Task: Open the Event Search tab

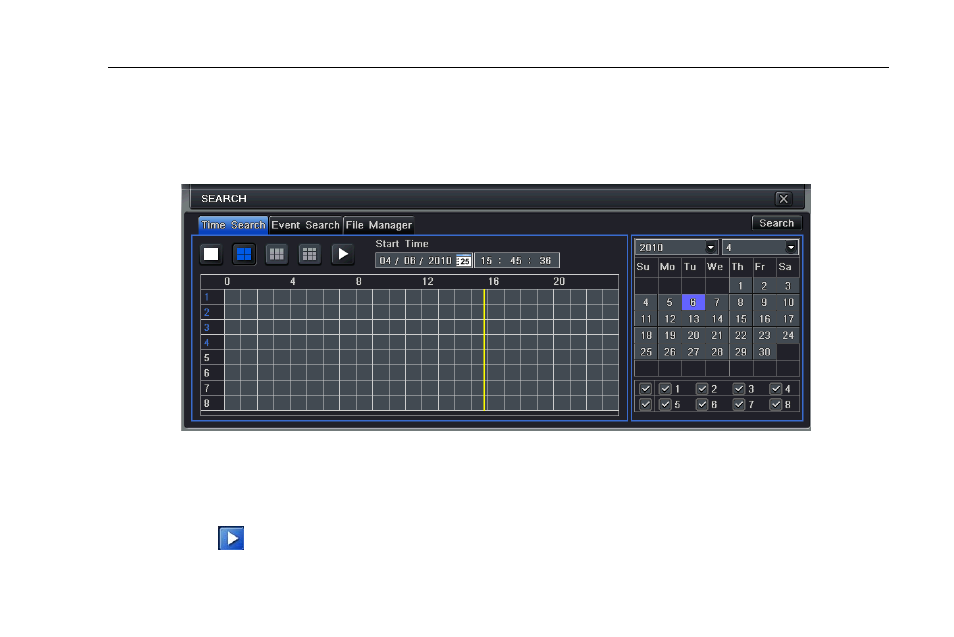Action: point(305,225)
